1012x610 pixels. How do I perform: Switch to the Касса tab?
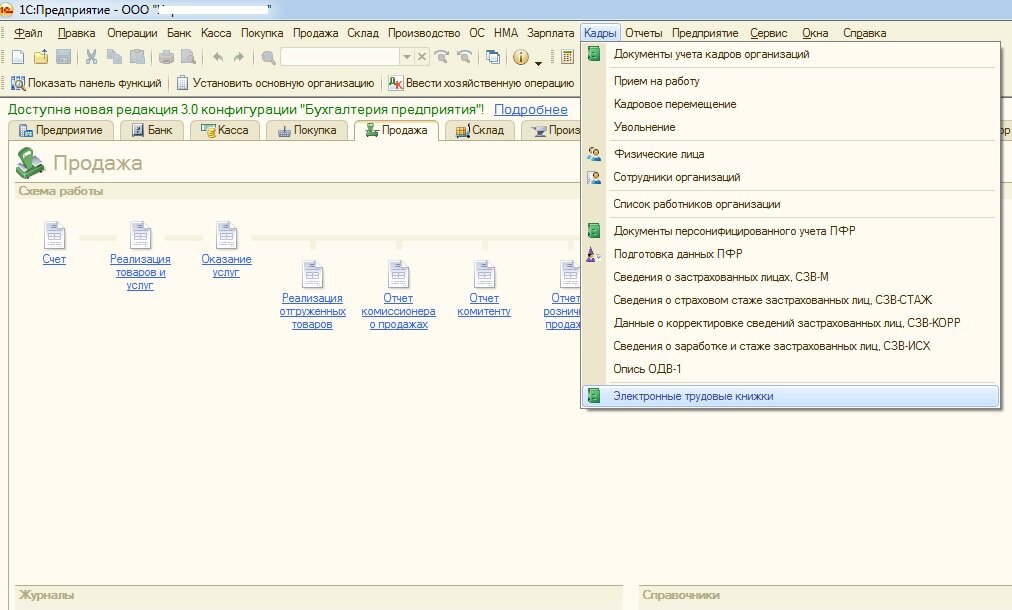(225, 130)
